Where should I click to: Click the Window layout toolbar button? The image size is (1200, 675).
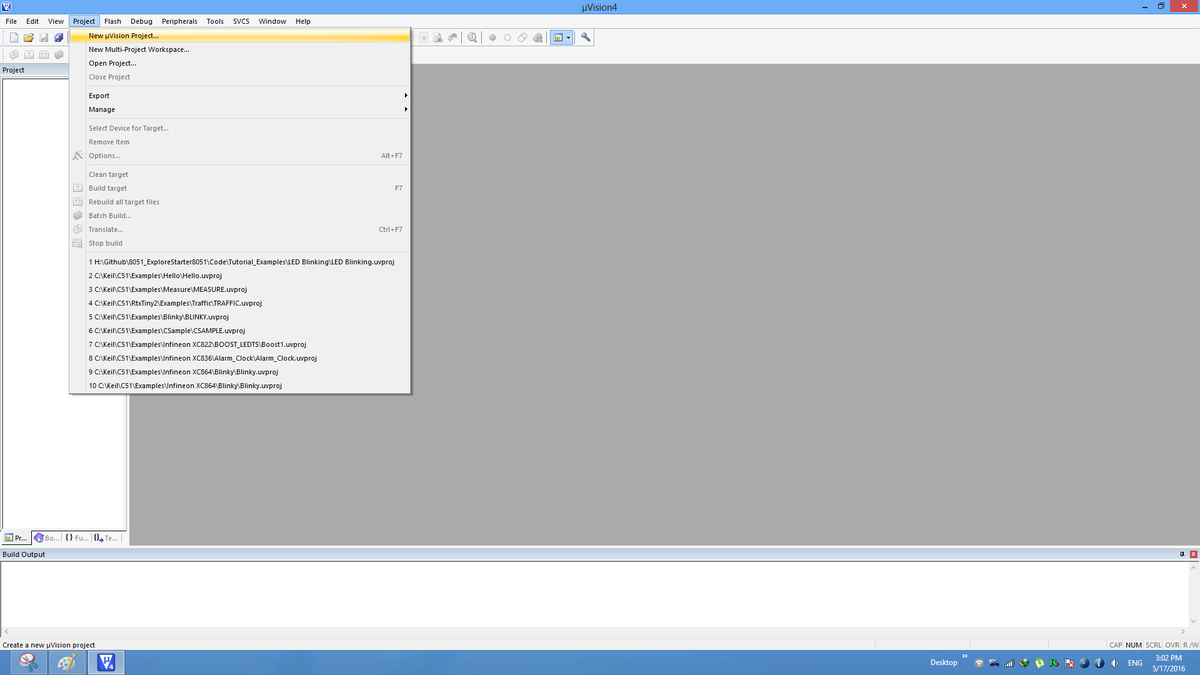[558, 38]
